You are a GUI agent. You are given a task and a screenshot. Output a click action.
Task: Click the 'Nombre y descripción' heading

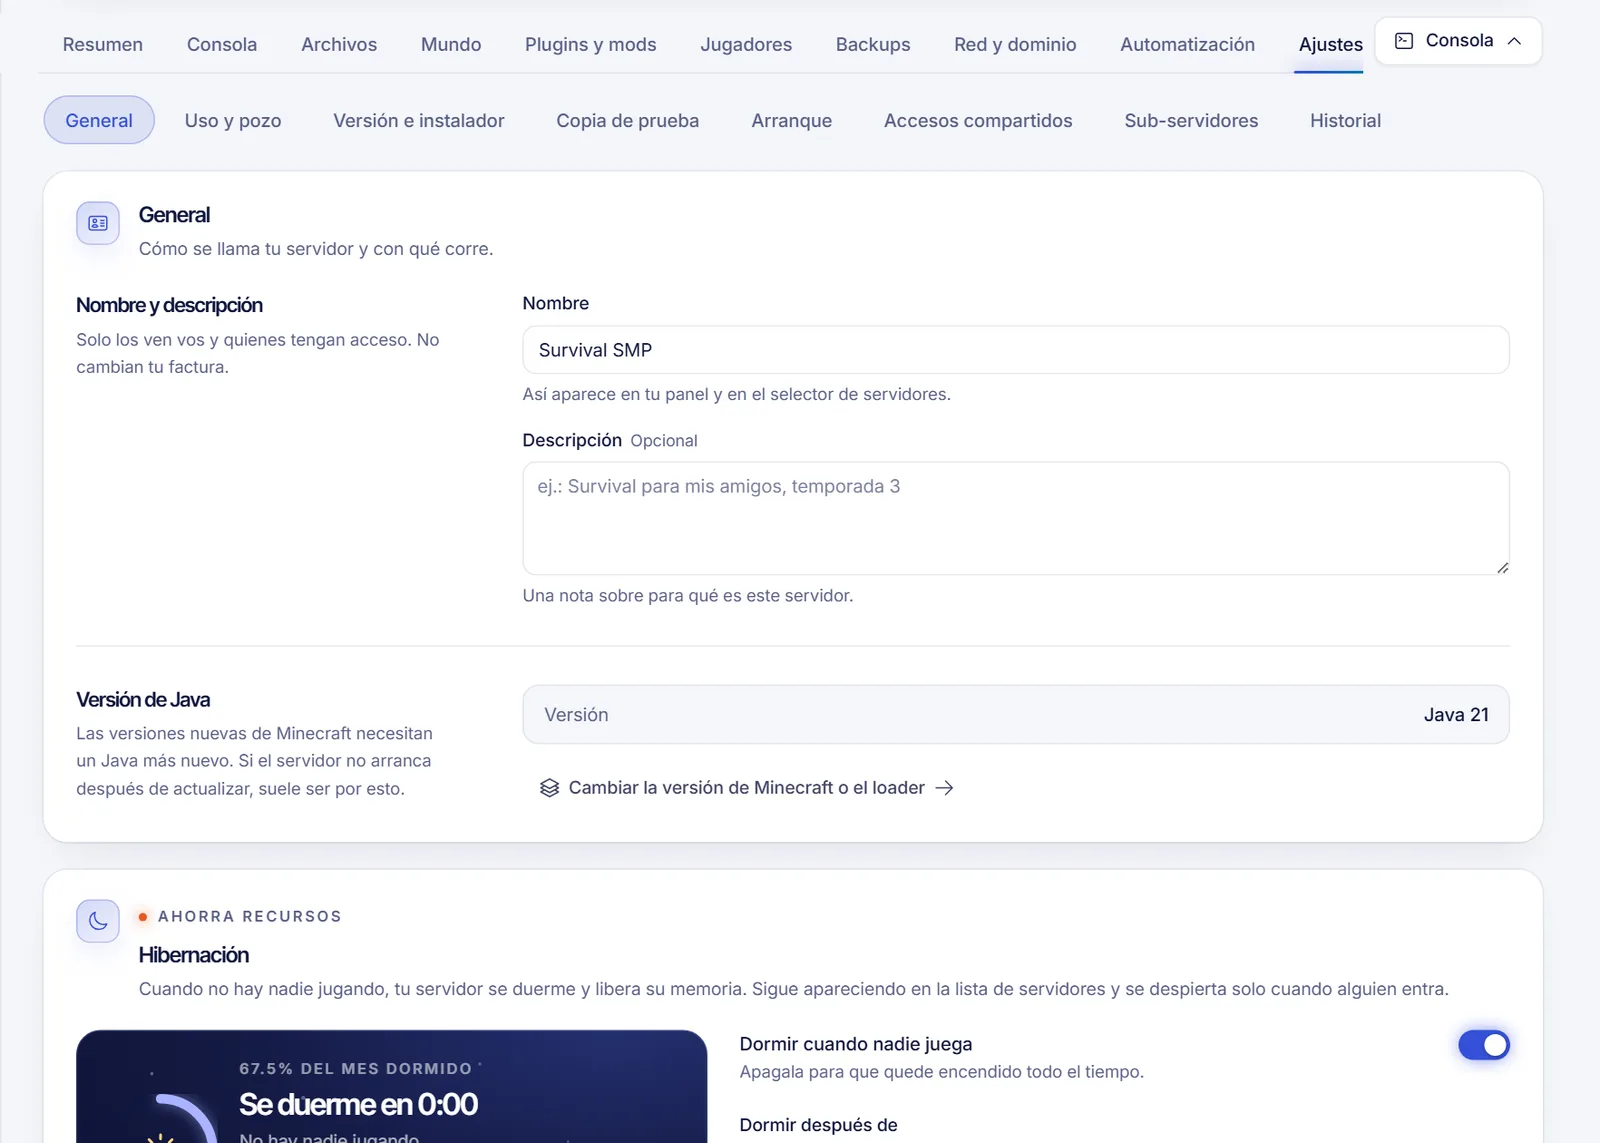[x=169, y=305]
